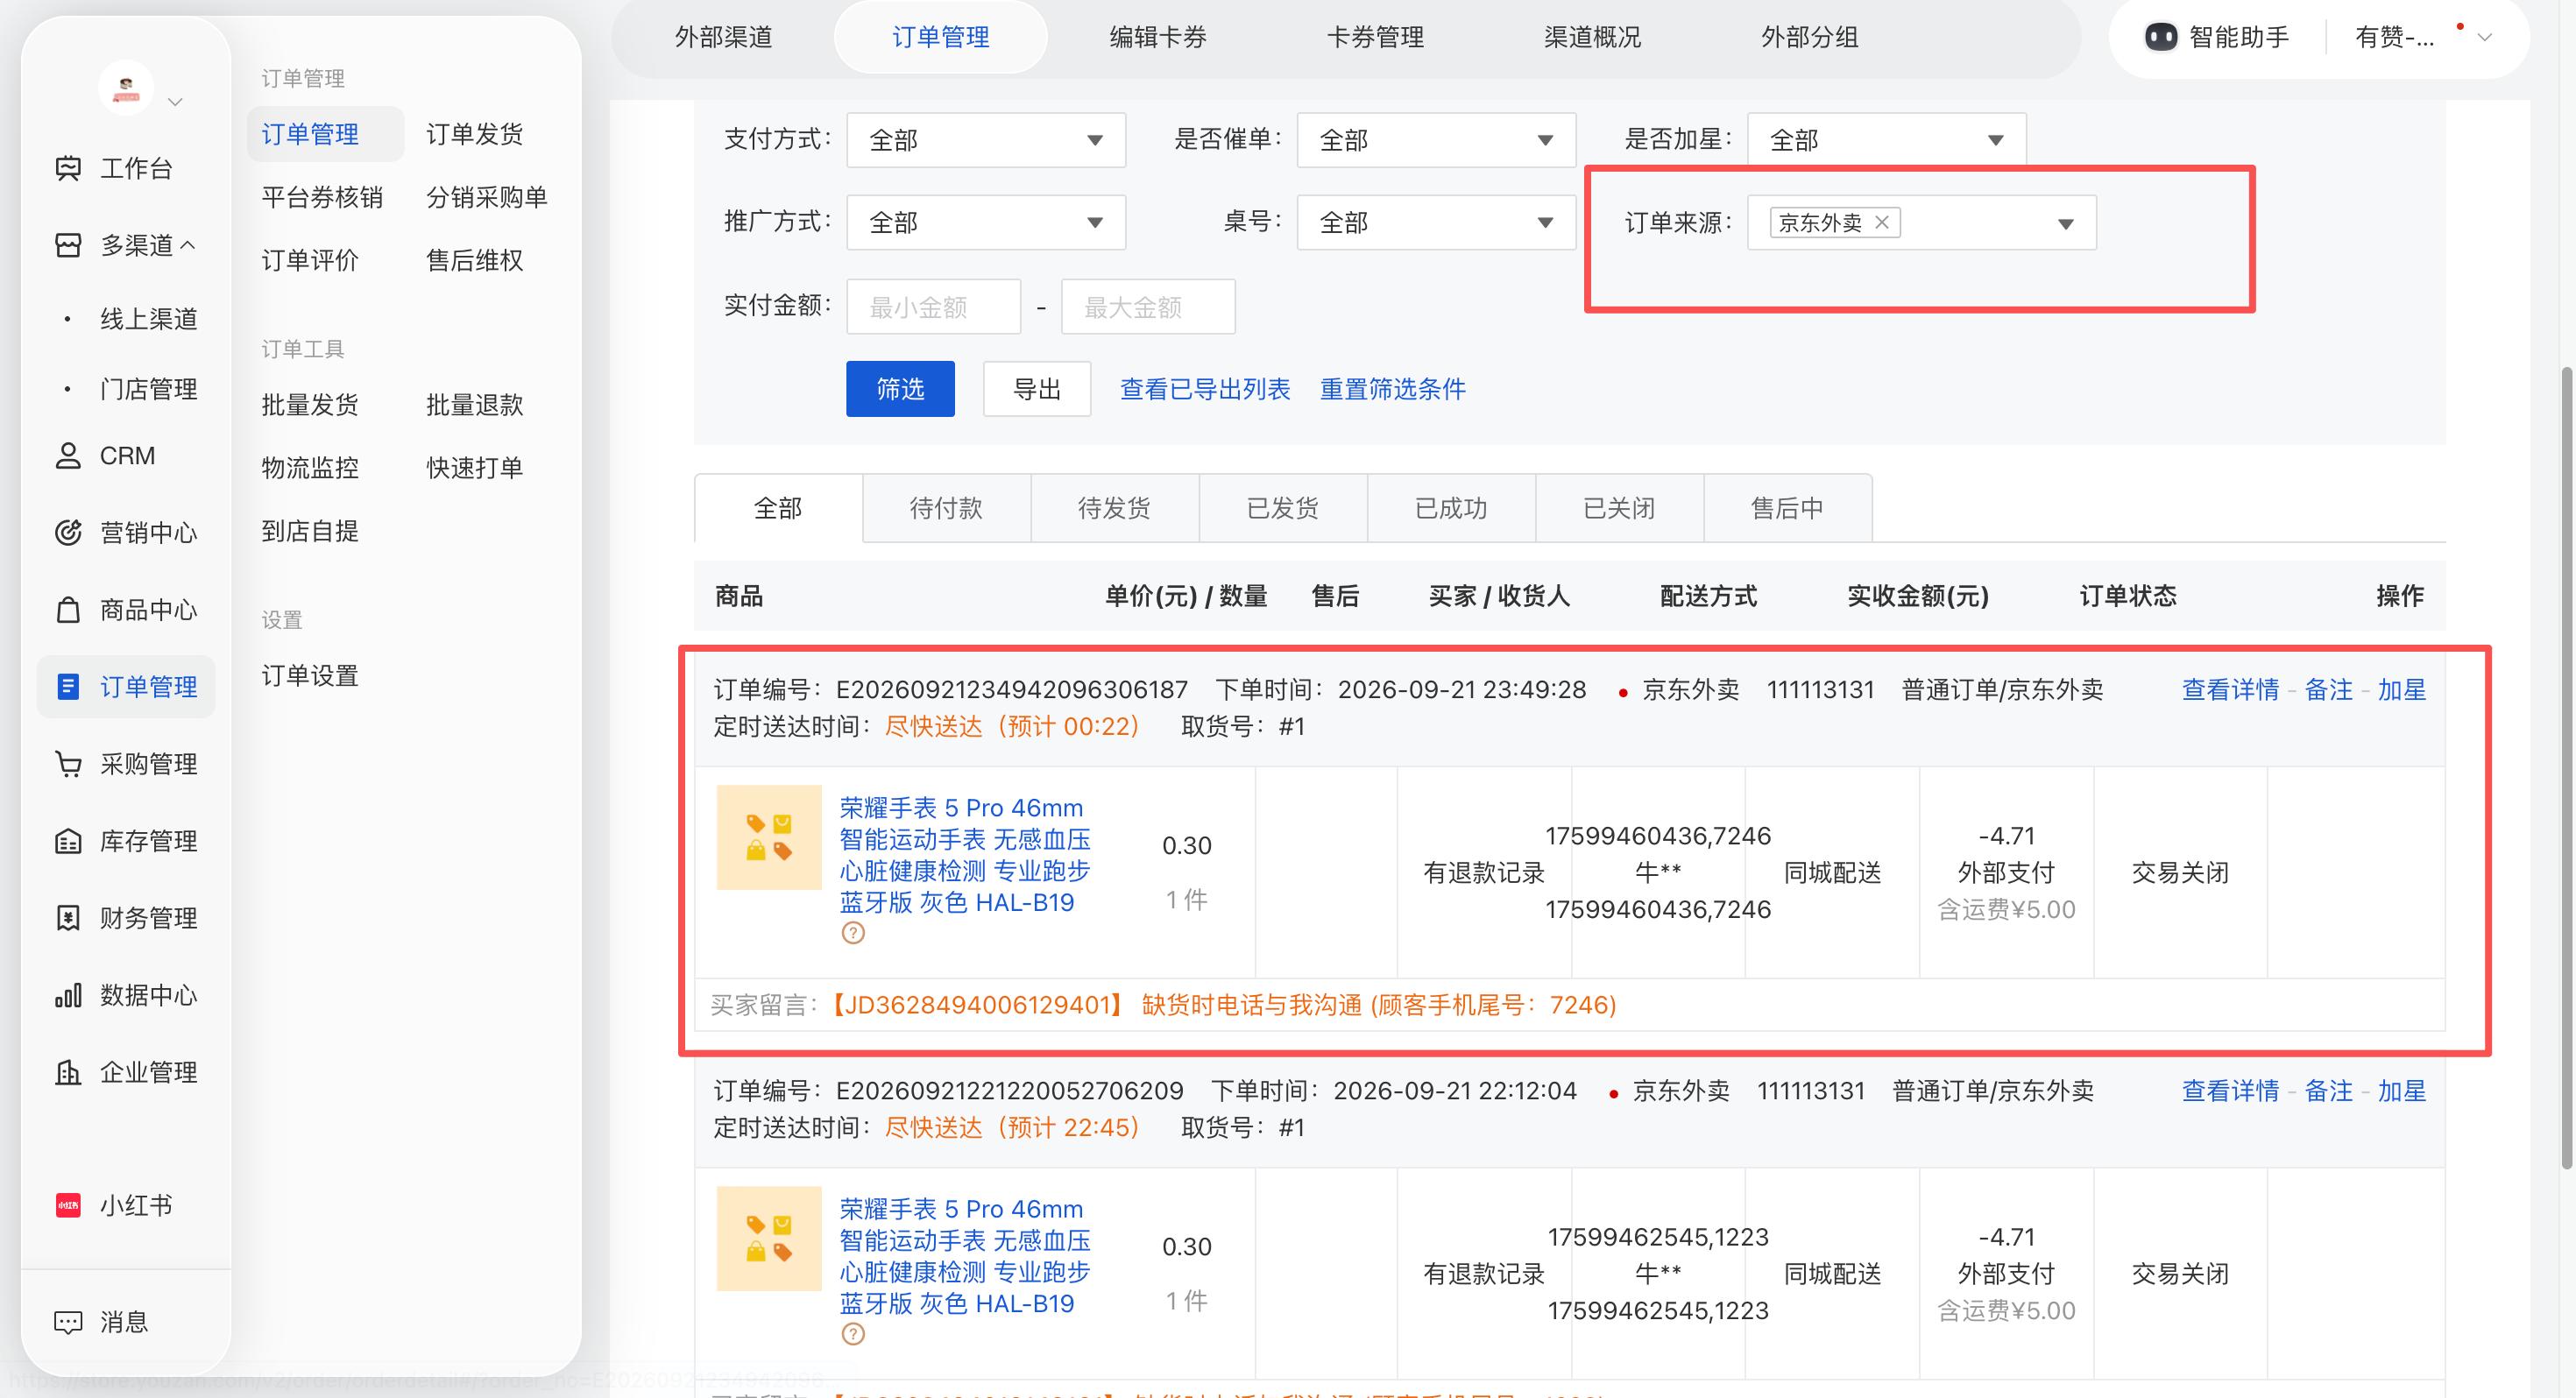The height and width of the screenshot is (1398, 2576).
Task: Click the 智能助手 robot icon
Action: coord(2160,37)
